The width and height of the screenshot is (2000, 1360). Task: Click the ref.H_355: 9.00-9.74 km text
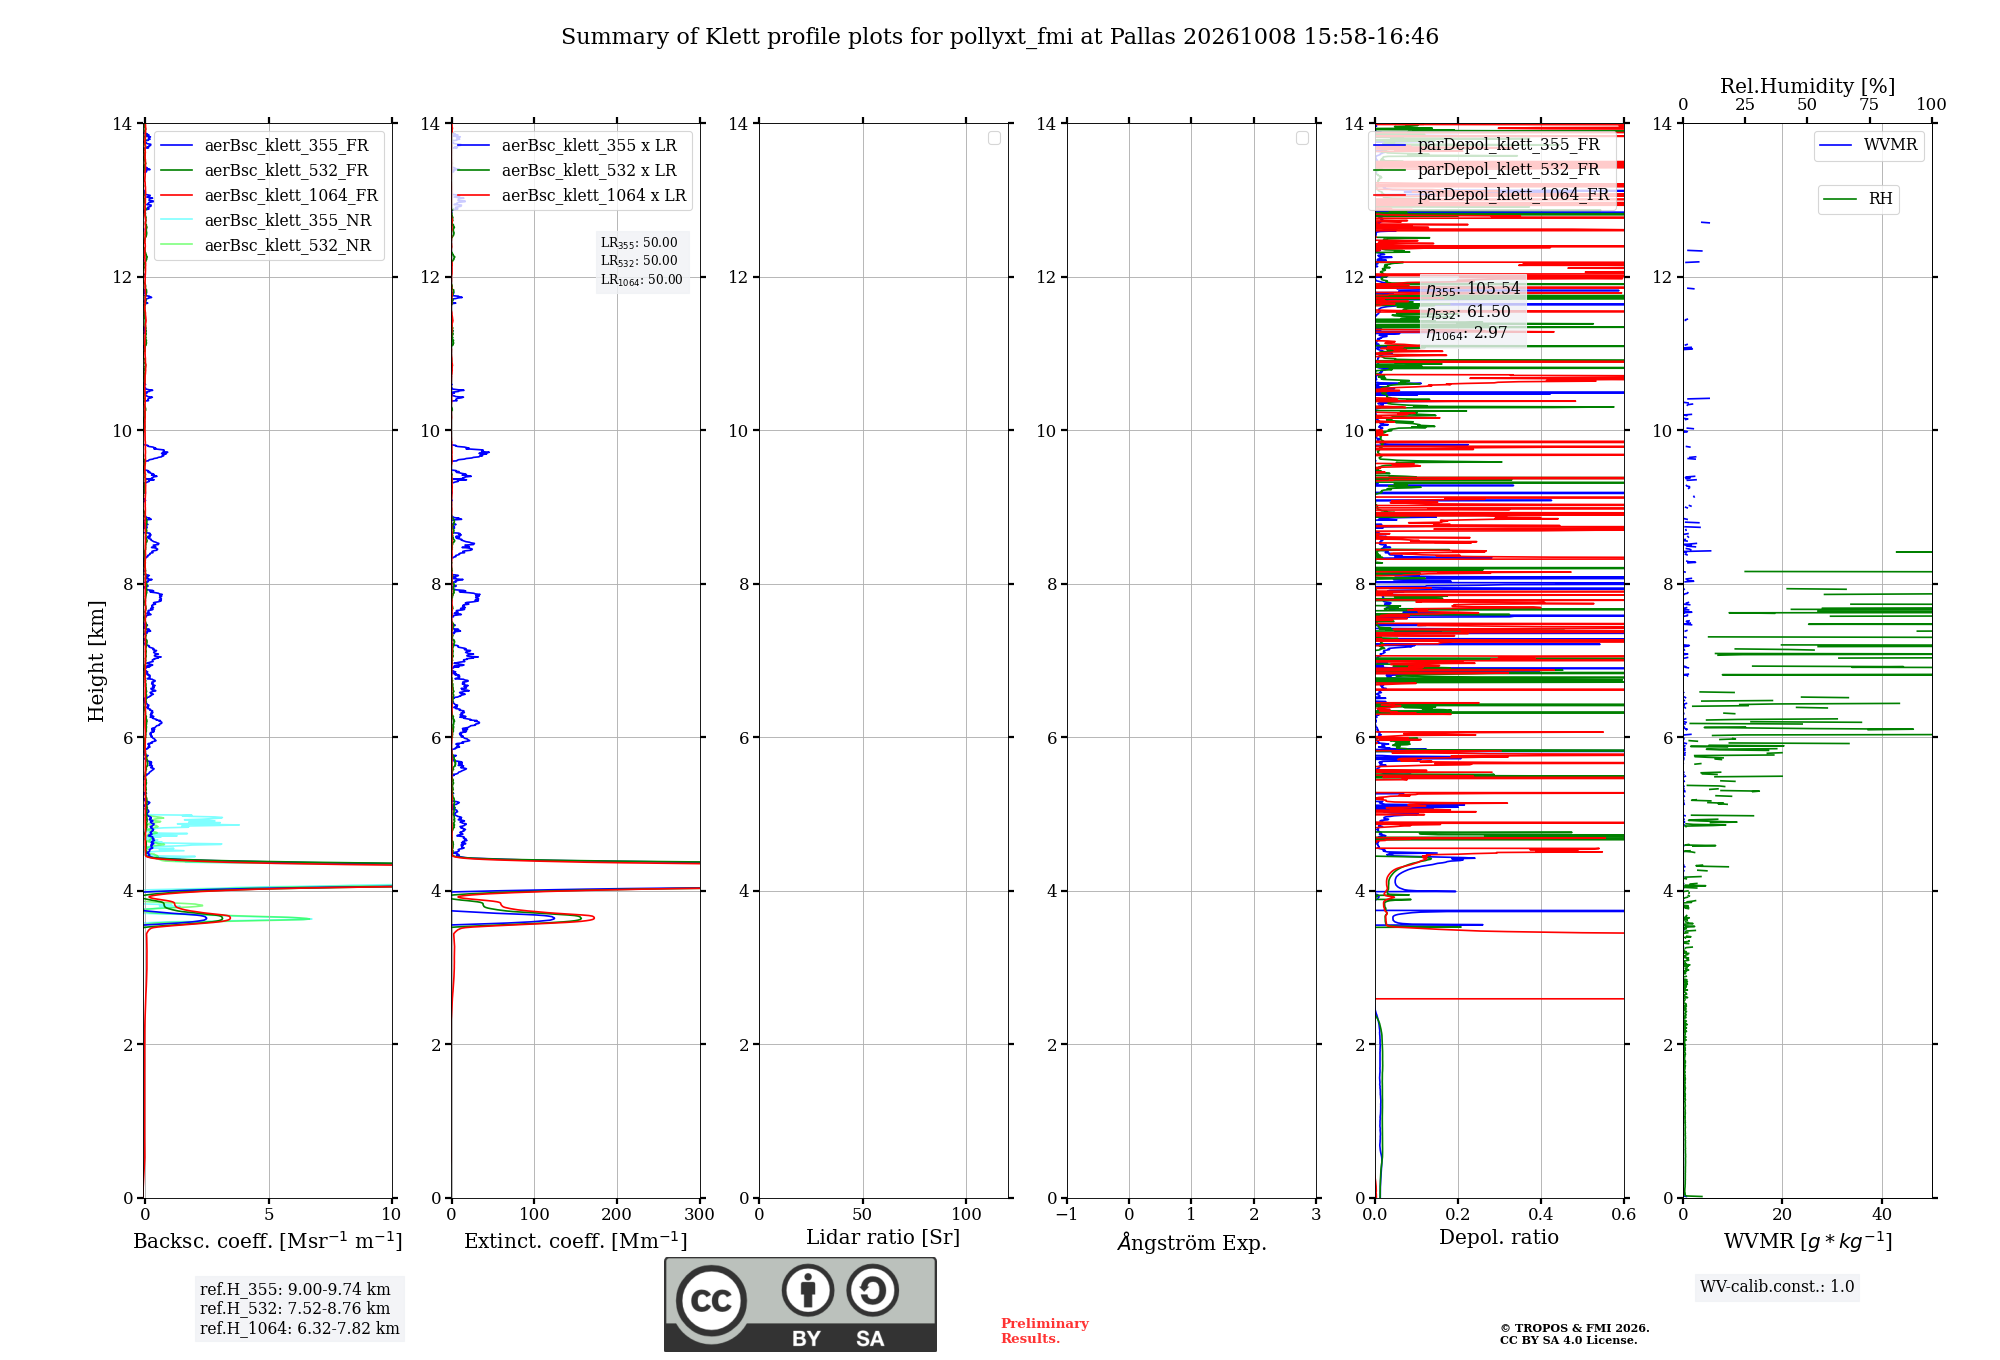point(295,1290)
